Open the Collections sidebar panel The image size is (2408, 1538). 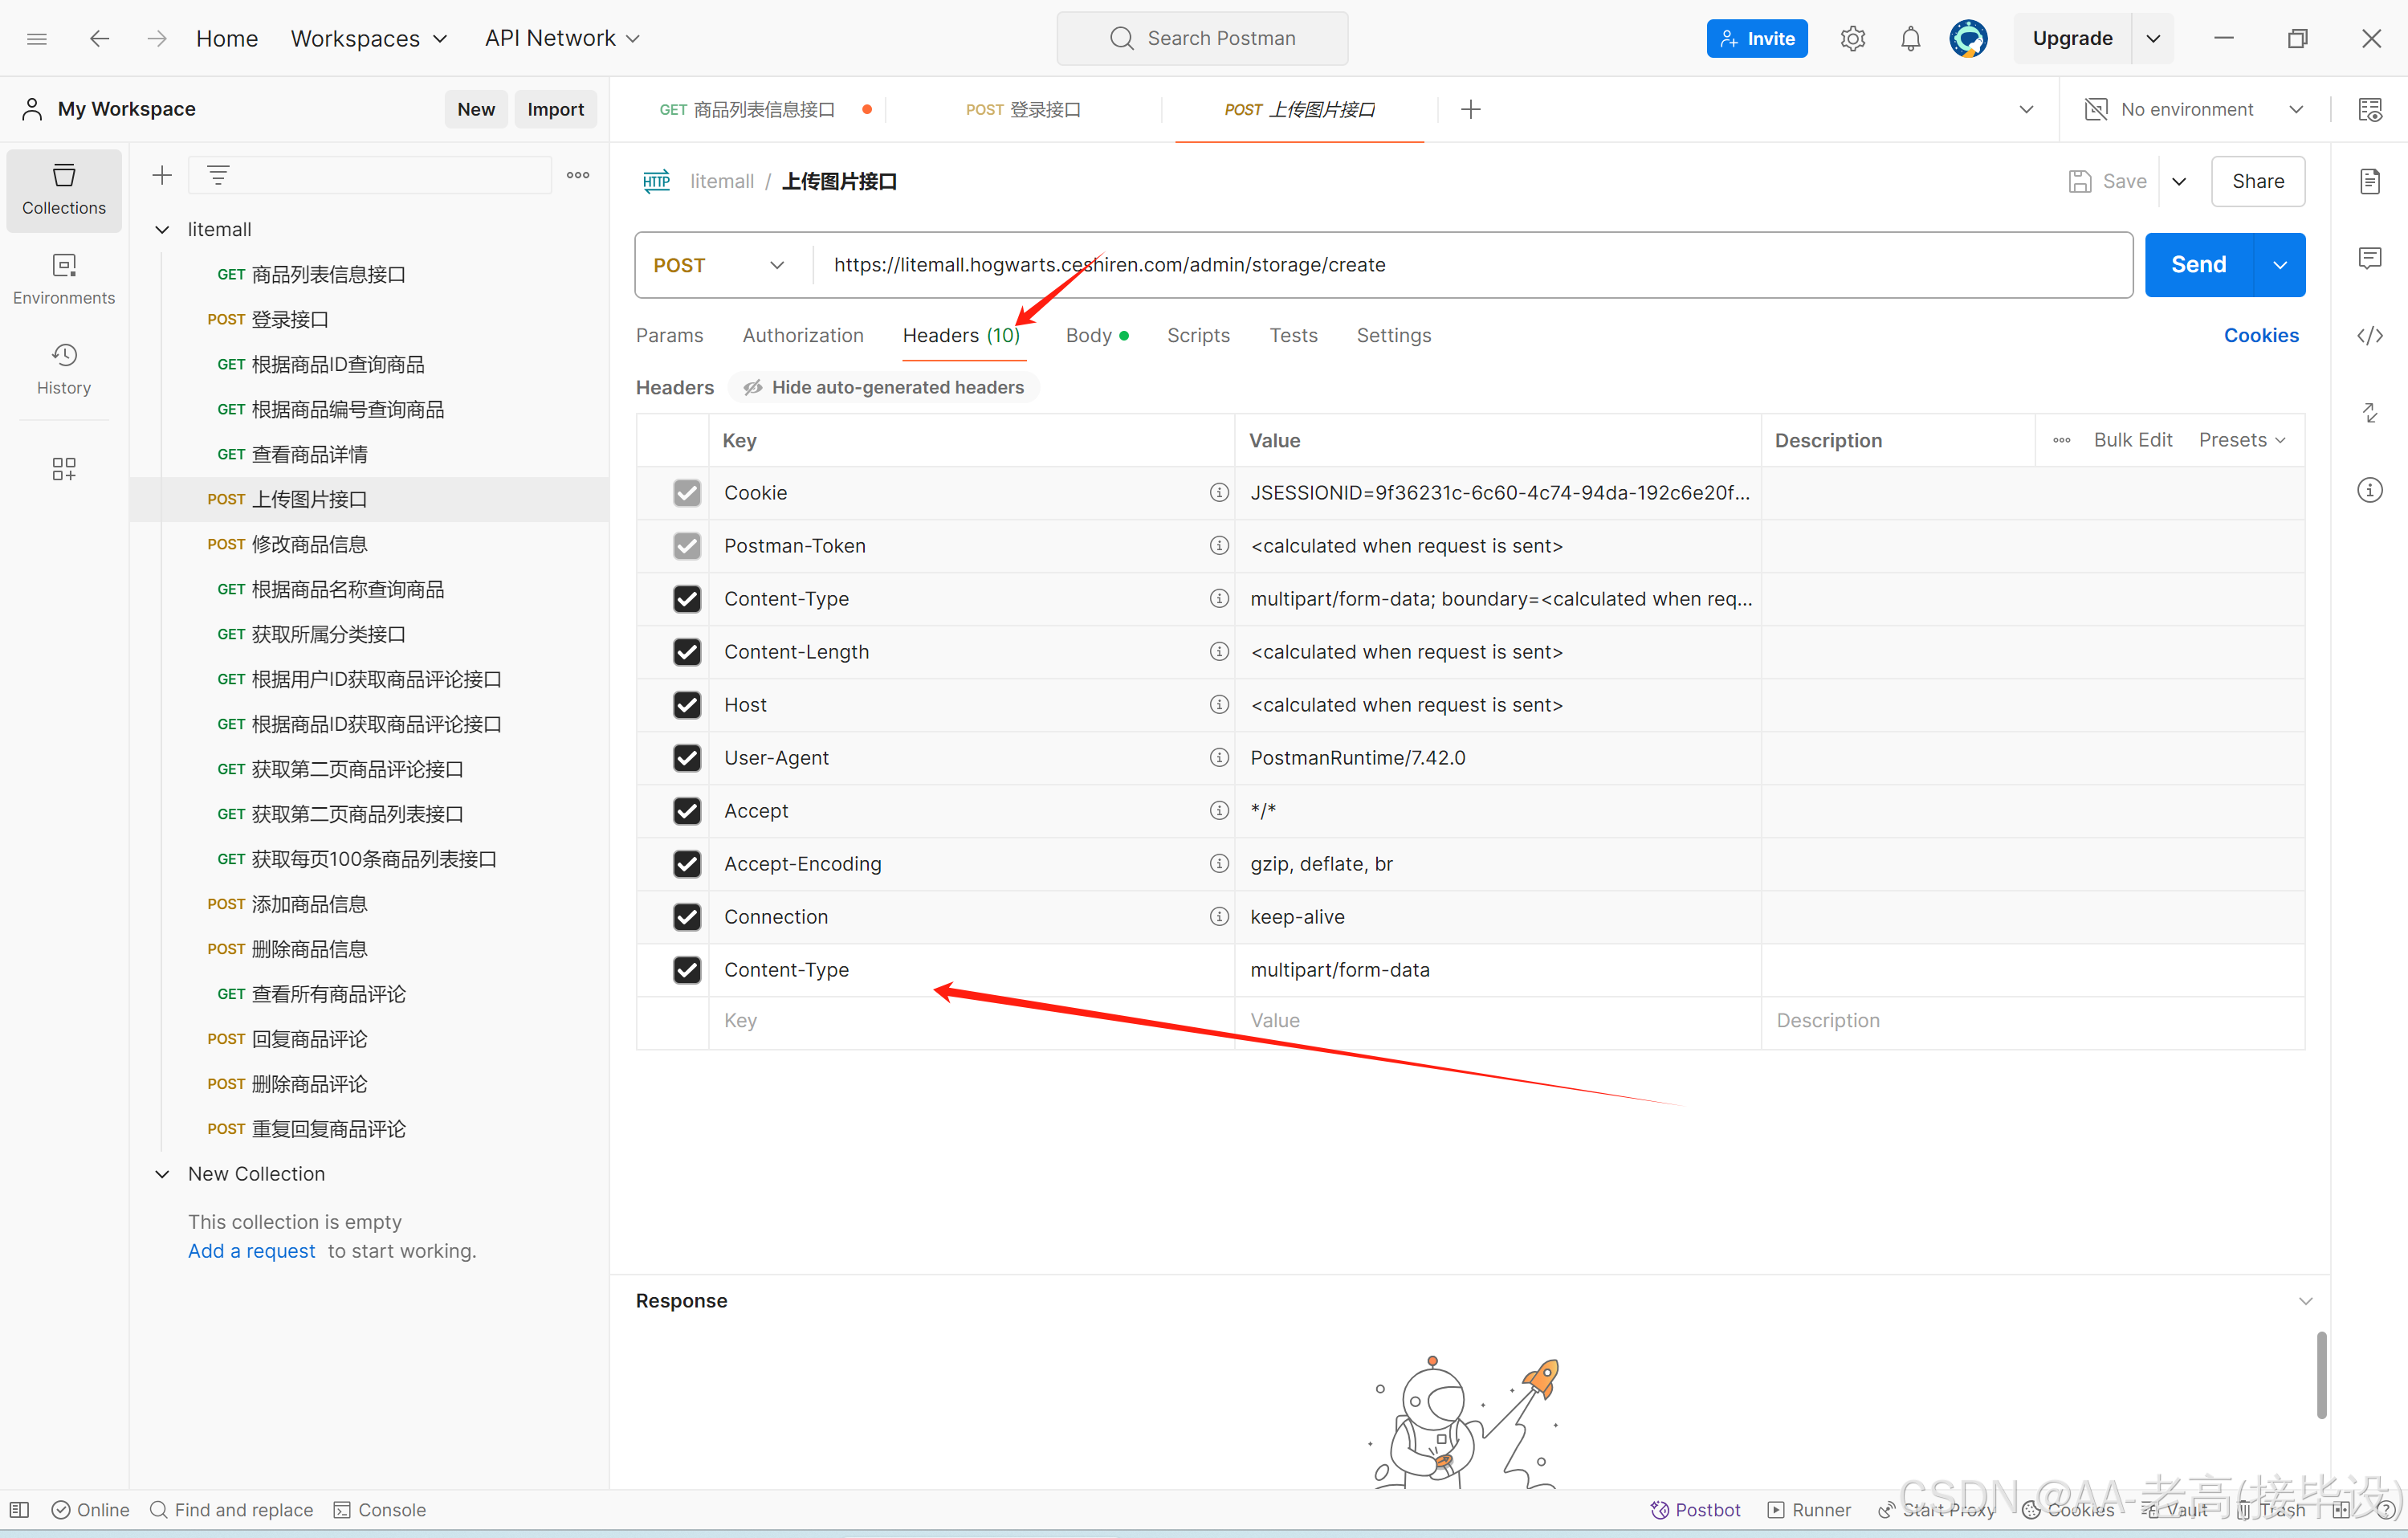[63, 190]
